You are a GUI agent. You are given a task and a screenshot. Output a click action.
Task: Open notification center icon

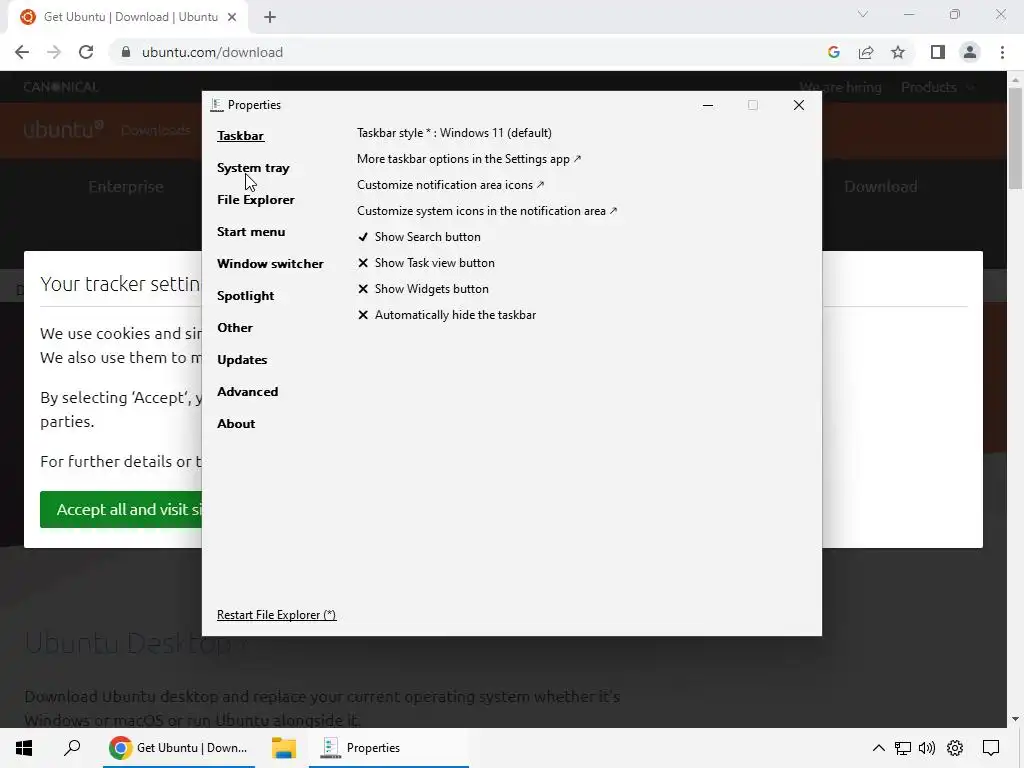[x=991, y=748]
